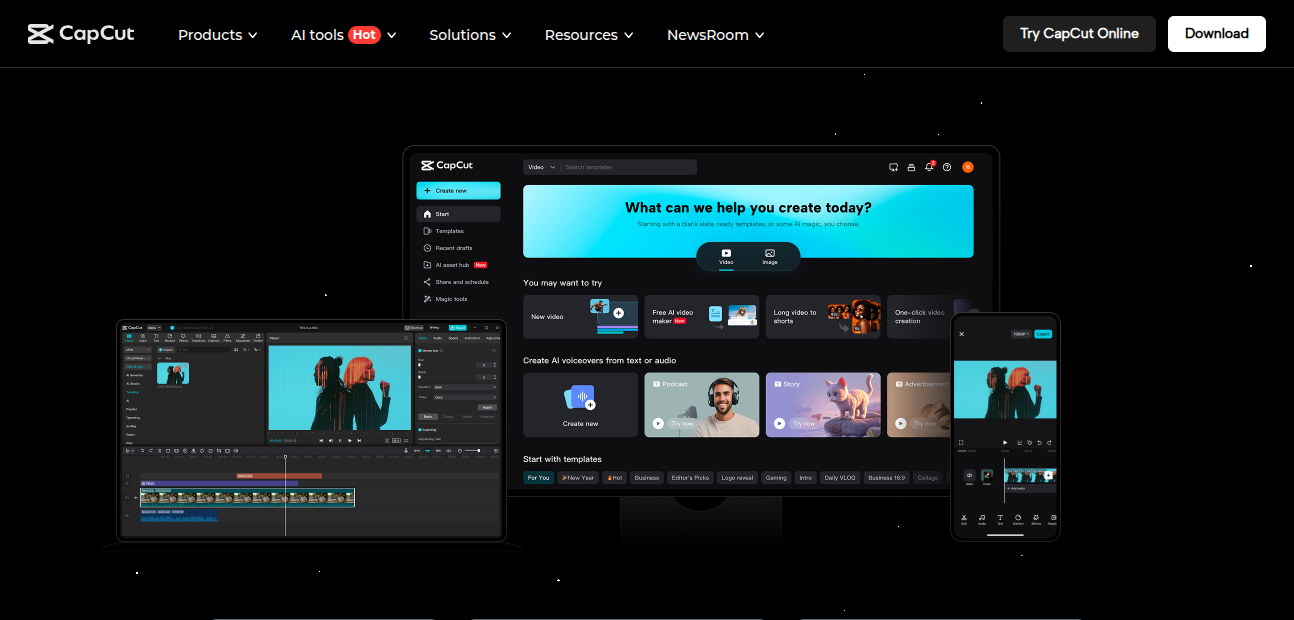Click the Search templates input field
Viewport: 1294px width, 620px height.
(x=628, y=167)
